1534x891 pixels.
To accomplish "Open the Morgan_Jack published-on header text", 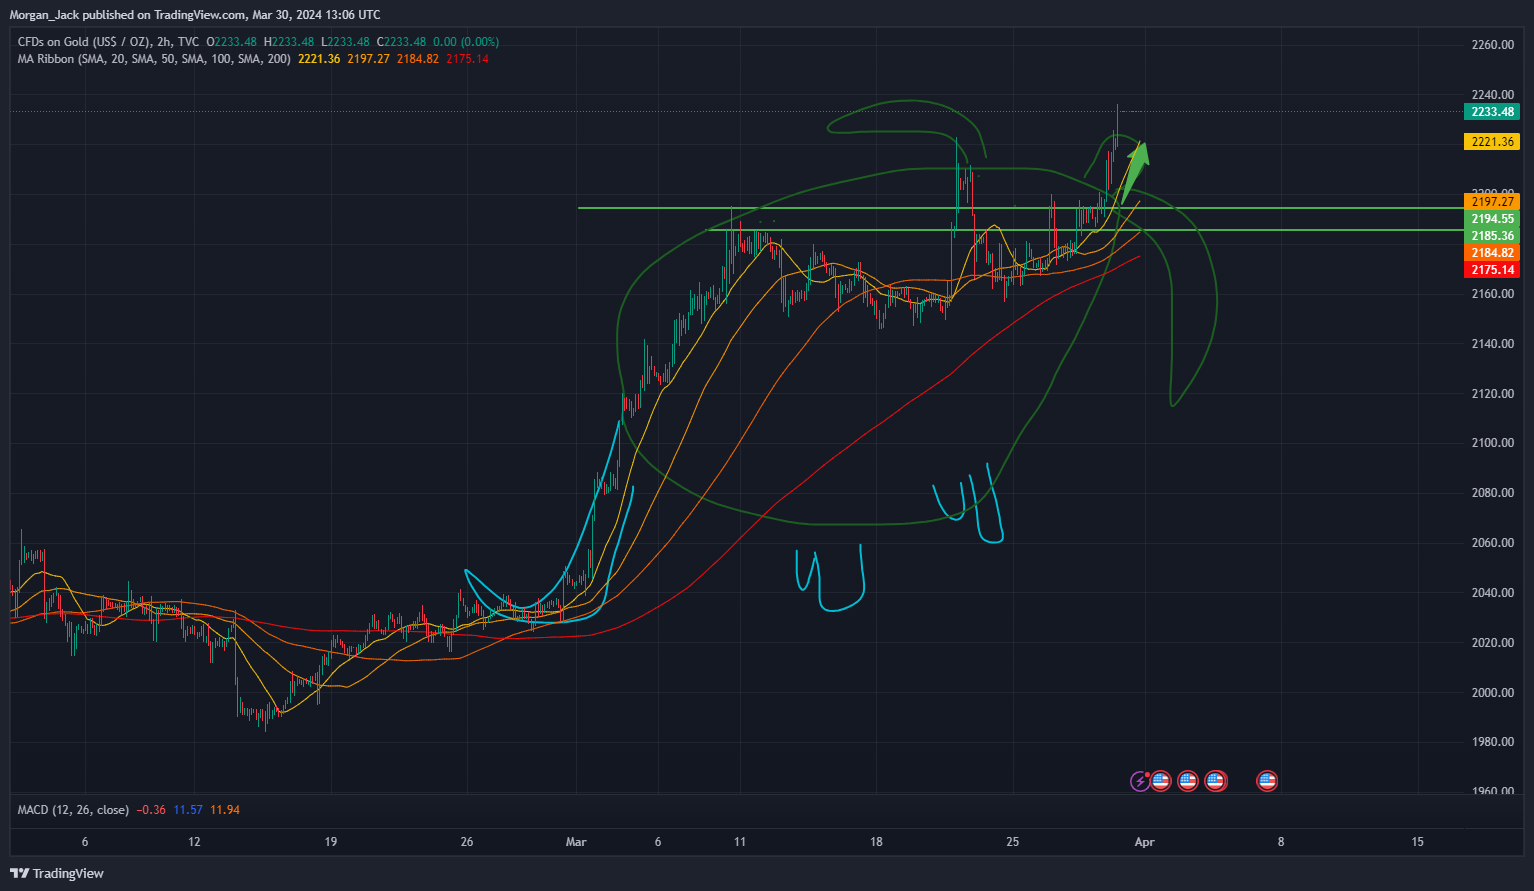I will click(x=195, y=15).
